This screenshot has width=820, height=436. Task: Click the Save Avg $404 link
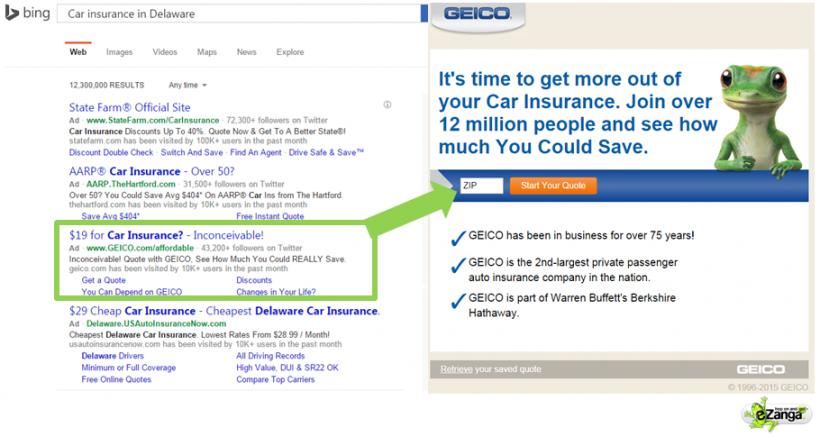pyautogui.click(x=110, y=216)
